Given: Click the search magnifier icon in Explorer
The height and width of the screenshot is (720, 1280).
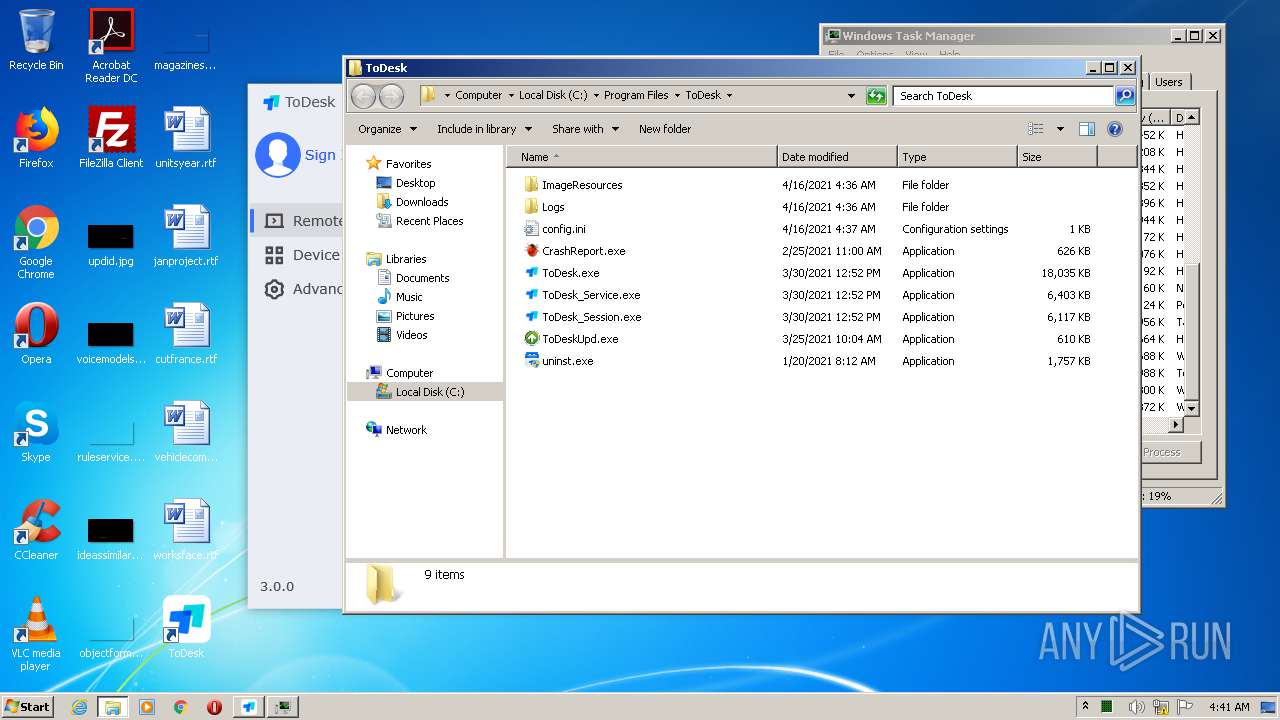Looking at the screenshot, I should 1125,96.
